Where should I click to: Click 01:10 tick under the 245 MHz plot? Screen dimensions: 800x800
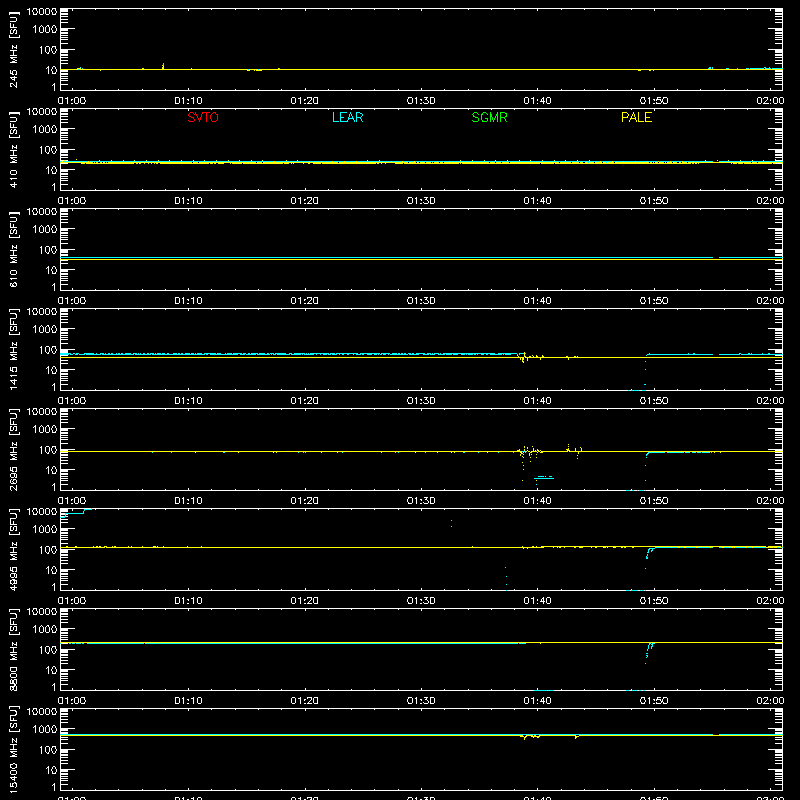click(x=188, y=101)
